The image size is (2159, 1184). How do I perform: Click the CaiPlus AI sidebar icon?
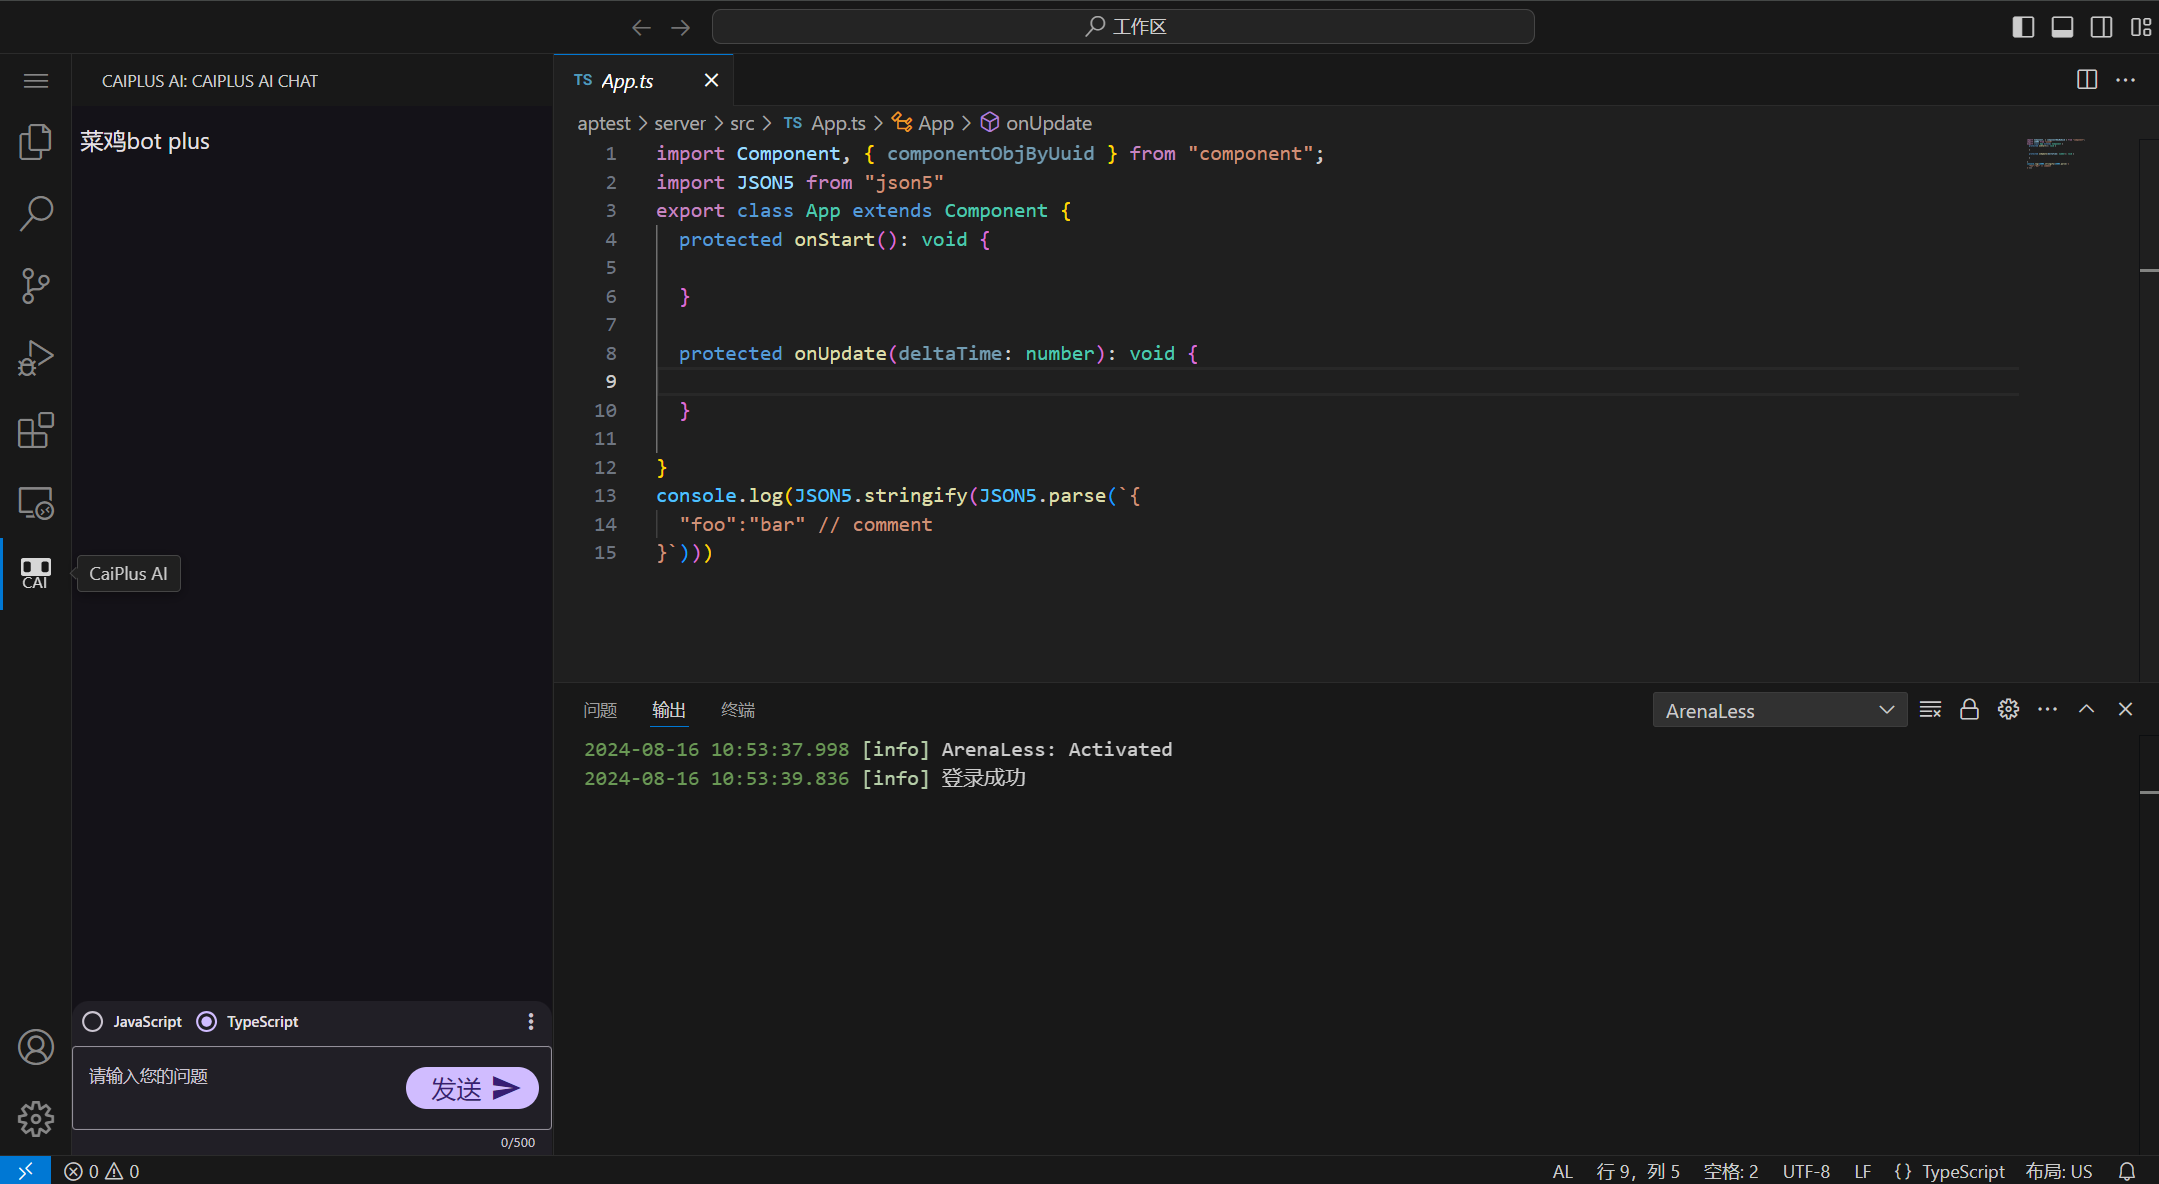[36, 573]
